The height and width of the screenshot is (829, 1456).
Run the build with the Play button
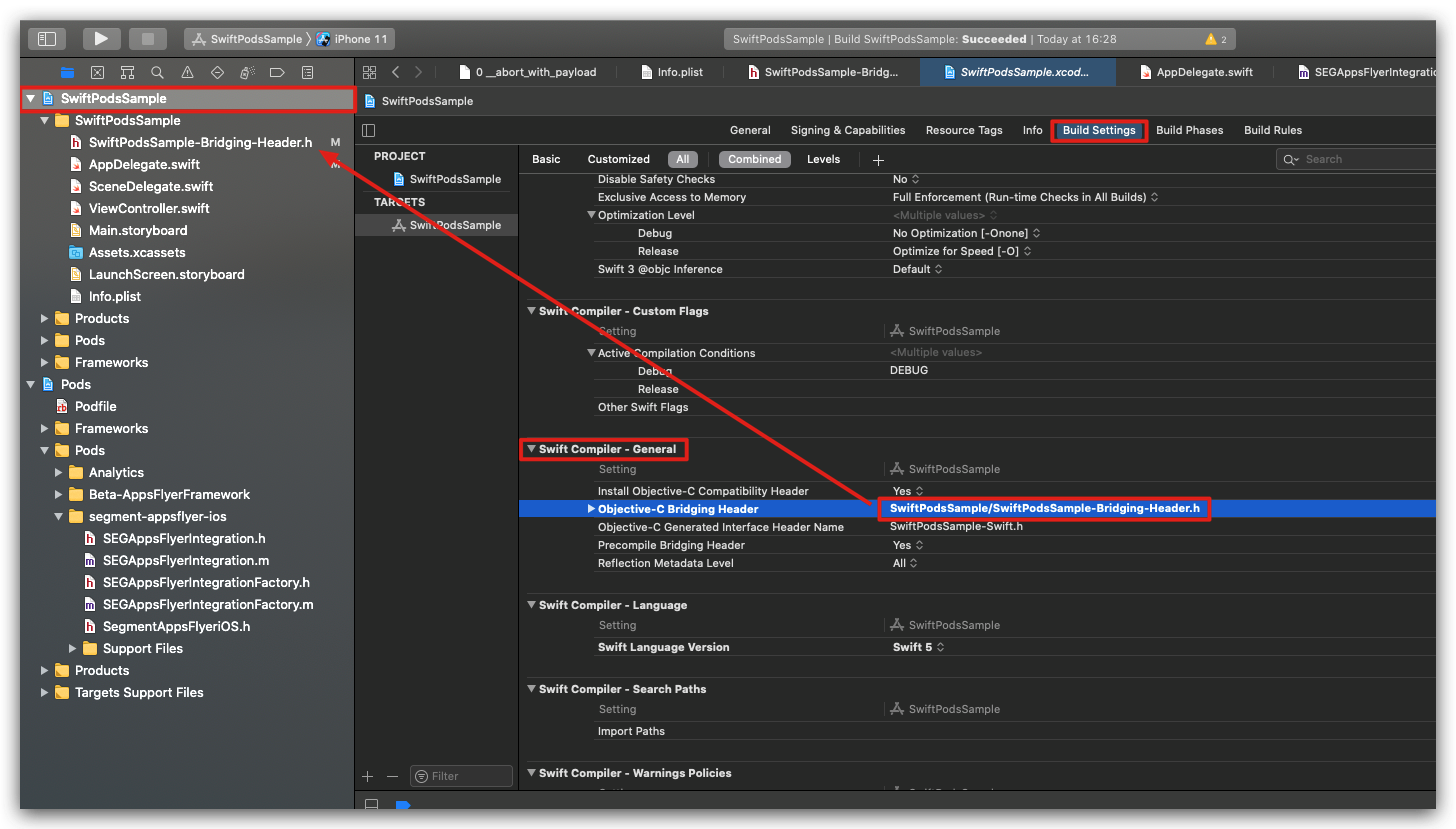point(101,39)
